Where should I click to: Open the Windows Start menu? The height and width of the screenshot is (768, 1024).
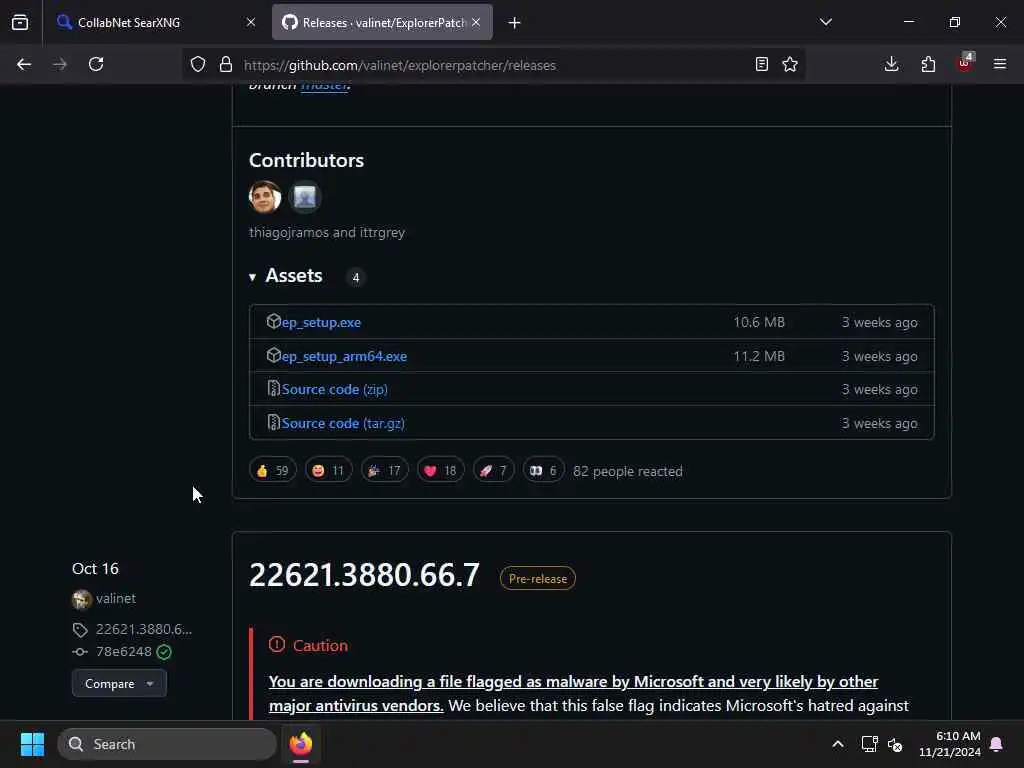tap(32, 744)
